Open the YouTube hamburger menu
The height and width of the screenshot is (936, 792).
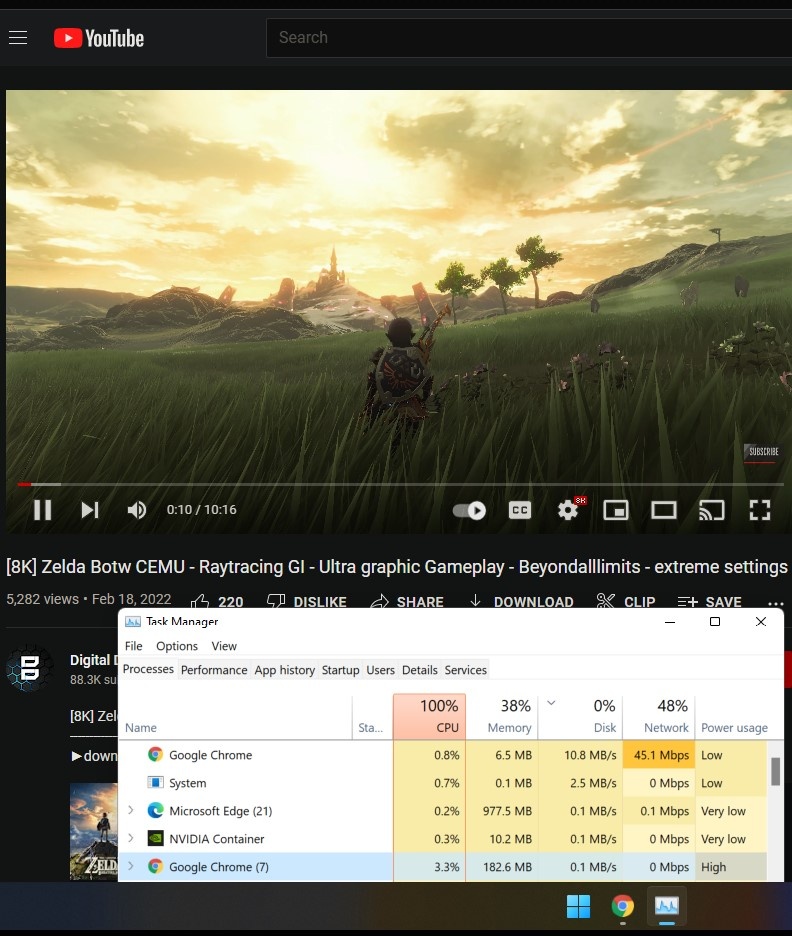pos(18,38)
